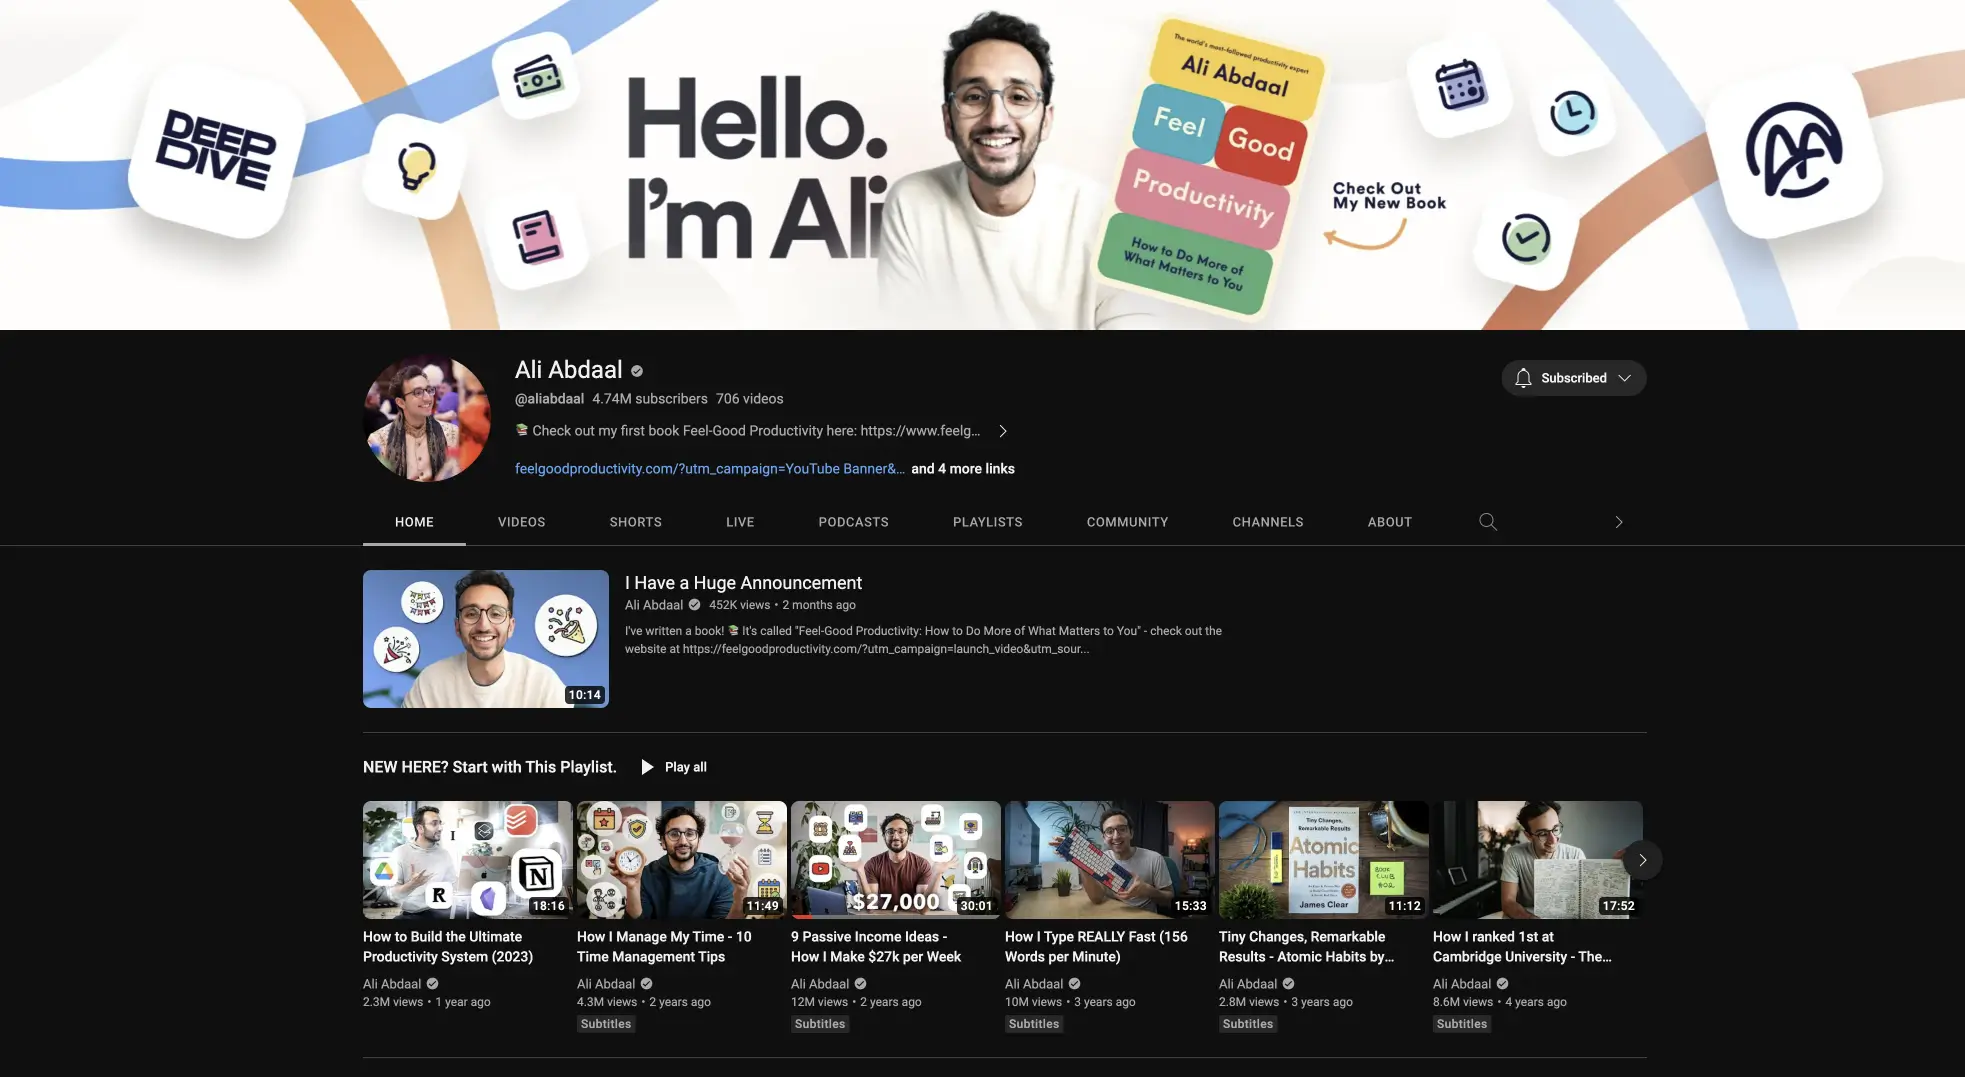Image resolution: width=1965 pixels, height=1077 pixels.
Task: Open the Podcasts tab
Action: [854, 522]
